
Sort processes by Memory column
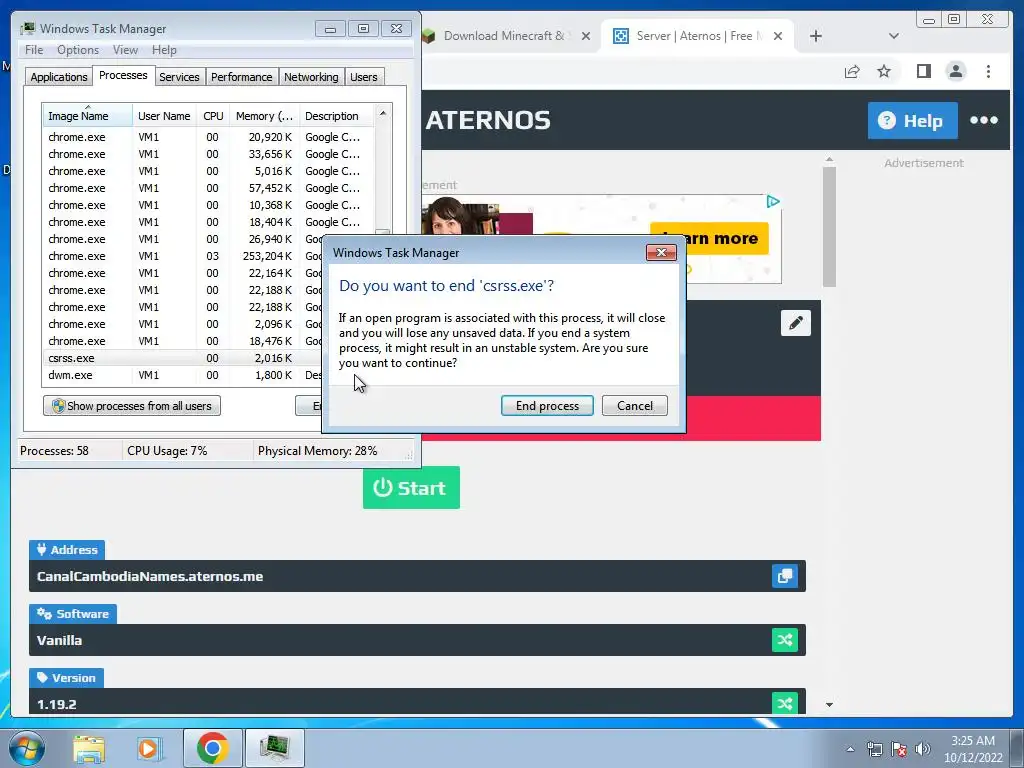pos(264,116)
